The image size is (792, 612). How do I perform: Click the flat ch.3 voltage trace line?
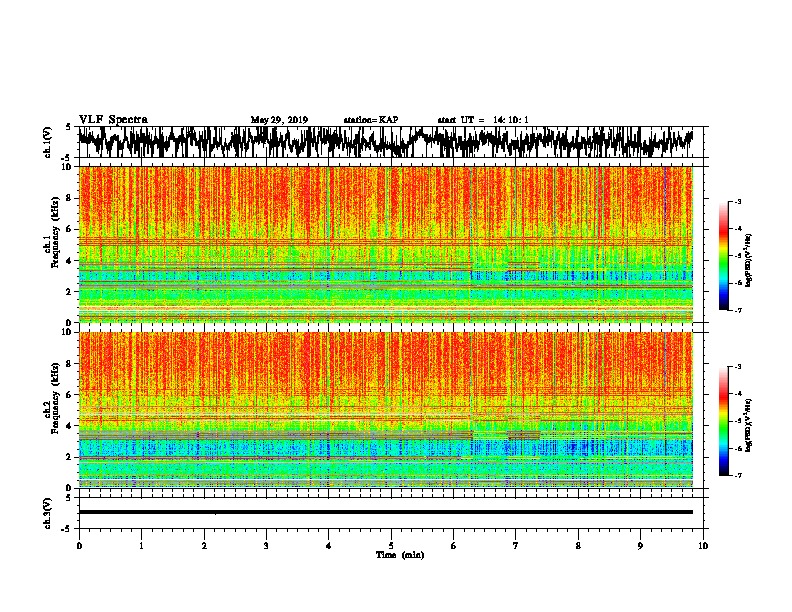386,512
